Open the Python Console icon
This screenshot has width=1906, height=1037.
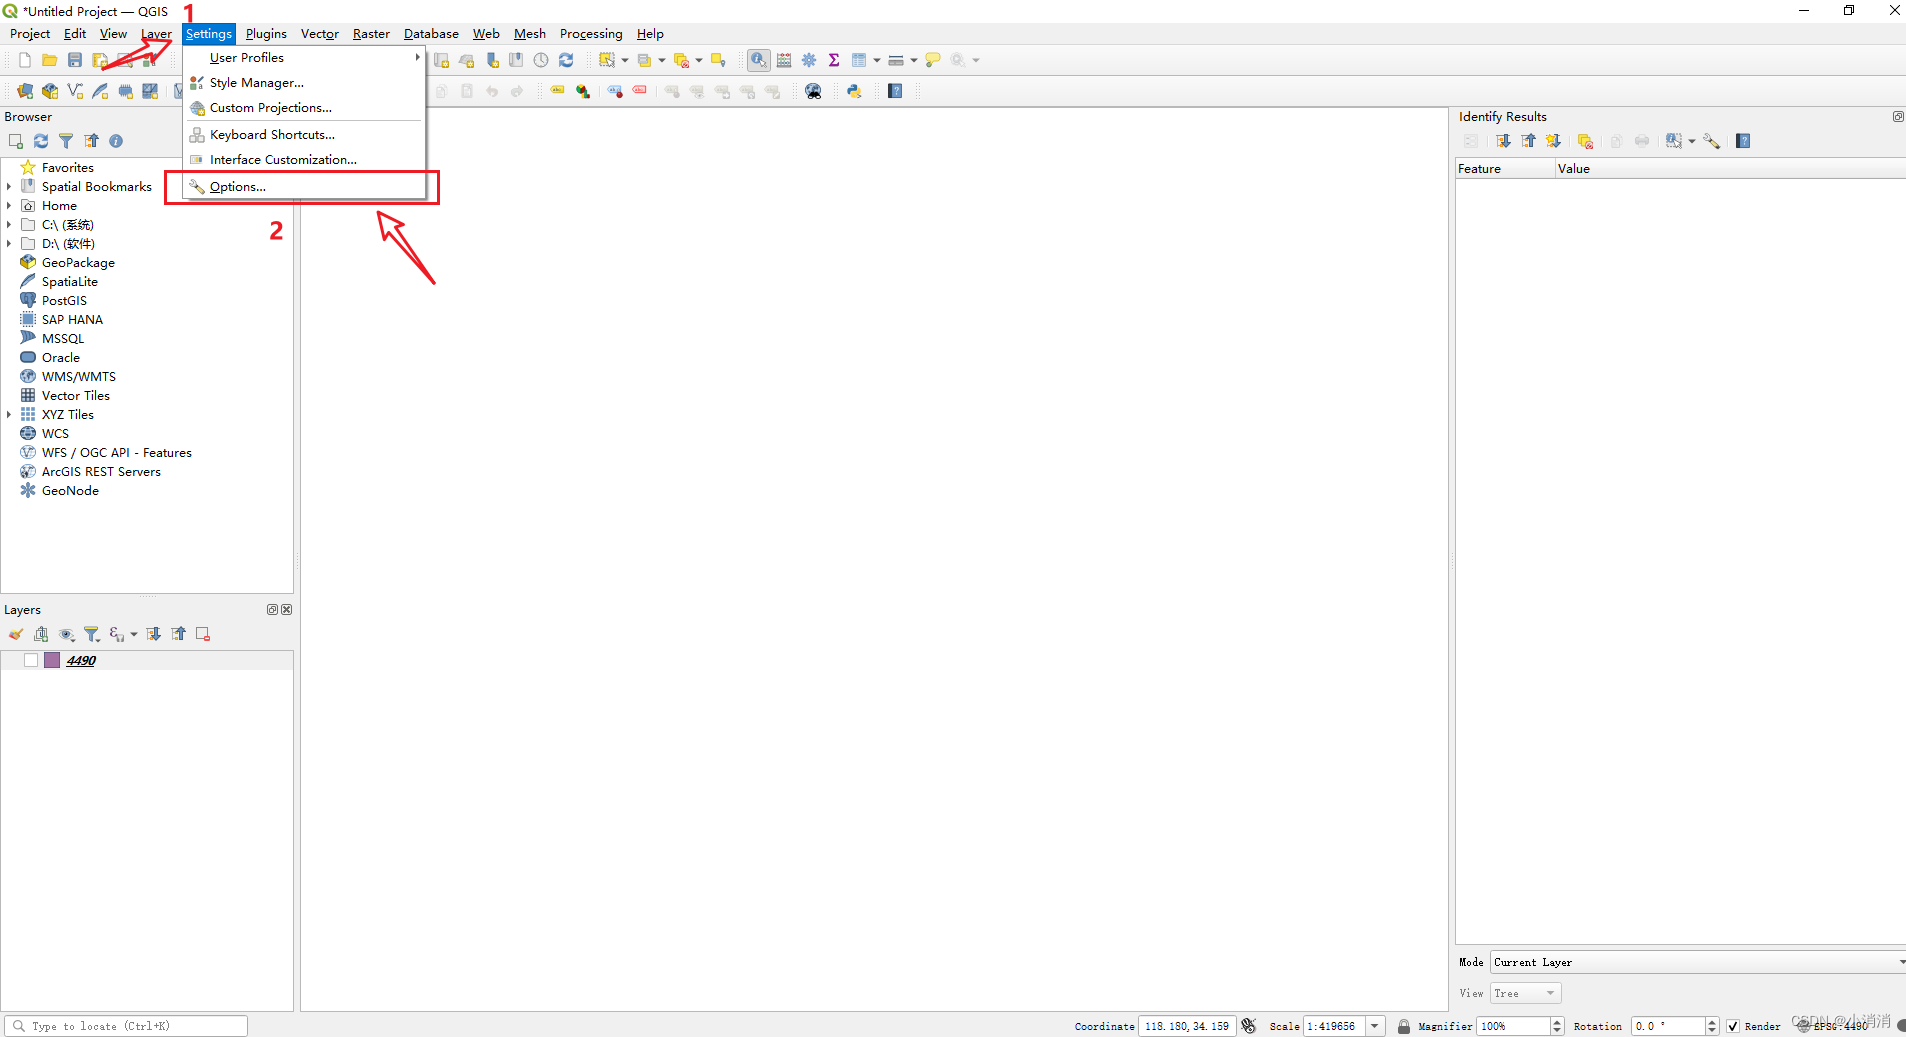pyautogui.click(x=854, y=91)
